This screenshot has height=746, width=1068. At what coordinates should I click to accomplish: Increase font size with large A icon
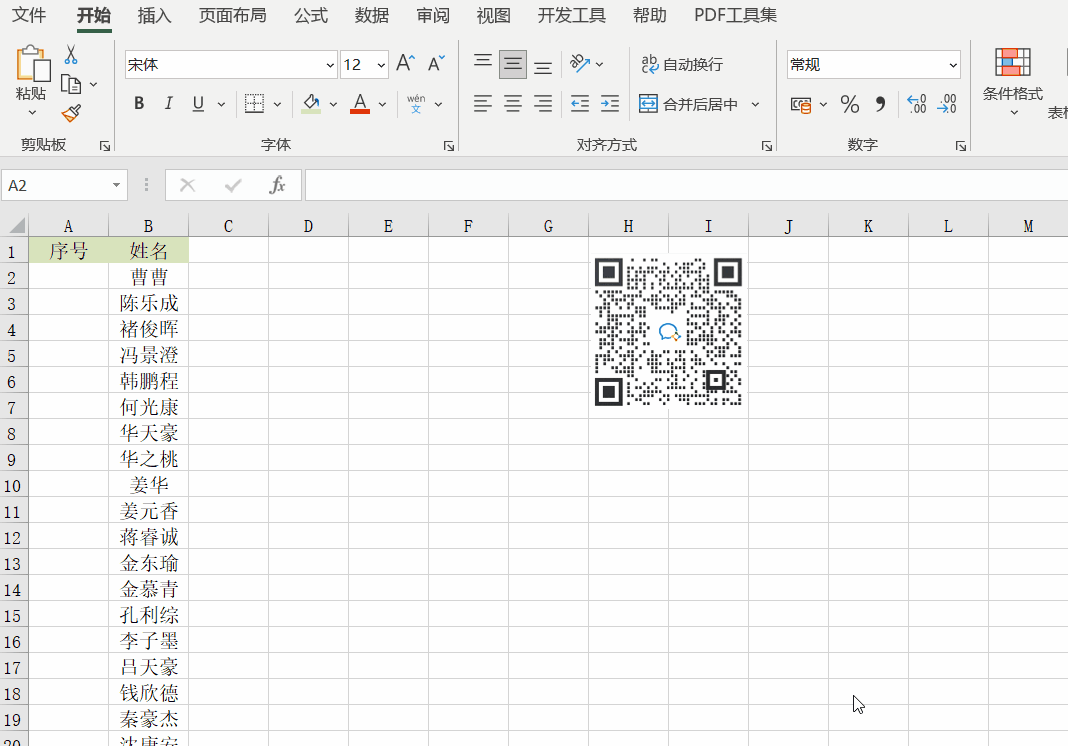point(405,64)
